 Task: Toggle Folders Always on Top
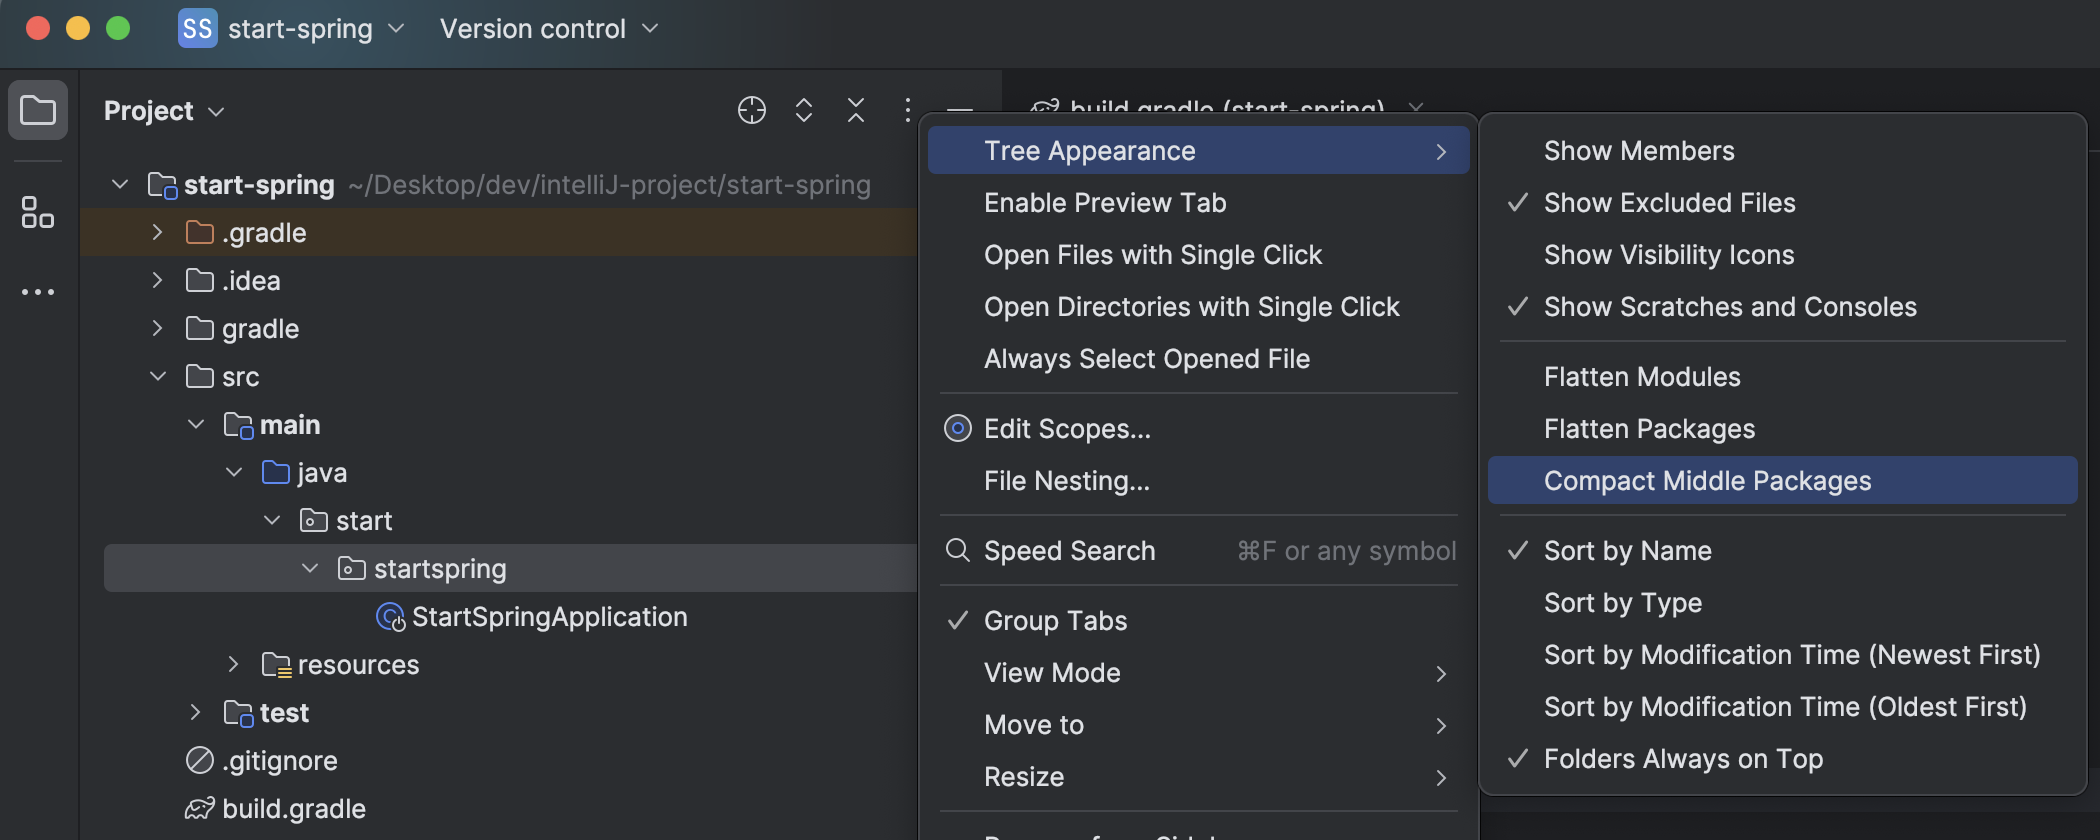pyautogui.click(x=1782, y=759)
